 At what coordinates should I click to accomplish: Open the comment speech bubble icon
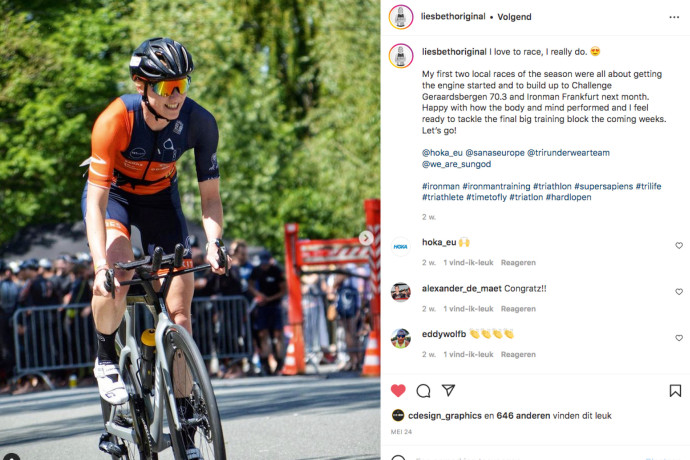pos(423,390)
